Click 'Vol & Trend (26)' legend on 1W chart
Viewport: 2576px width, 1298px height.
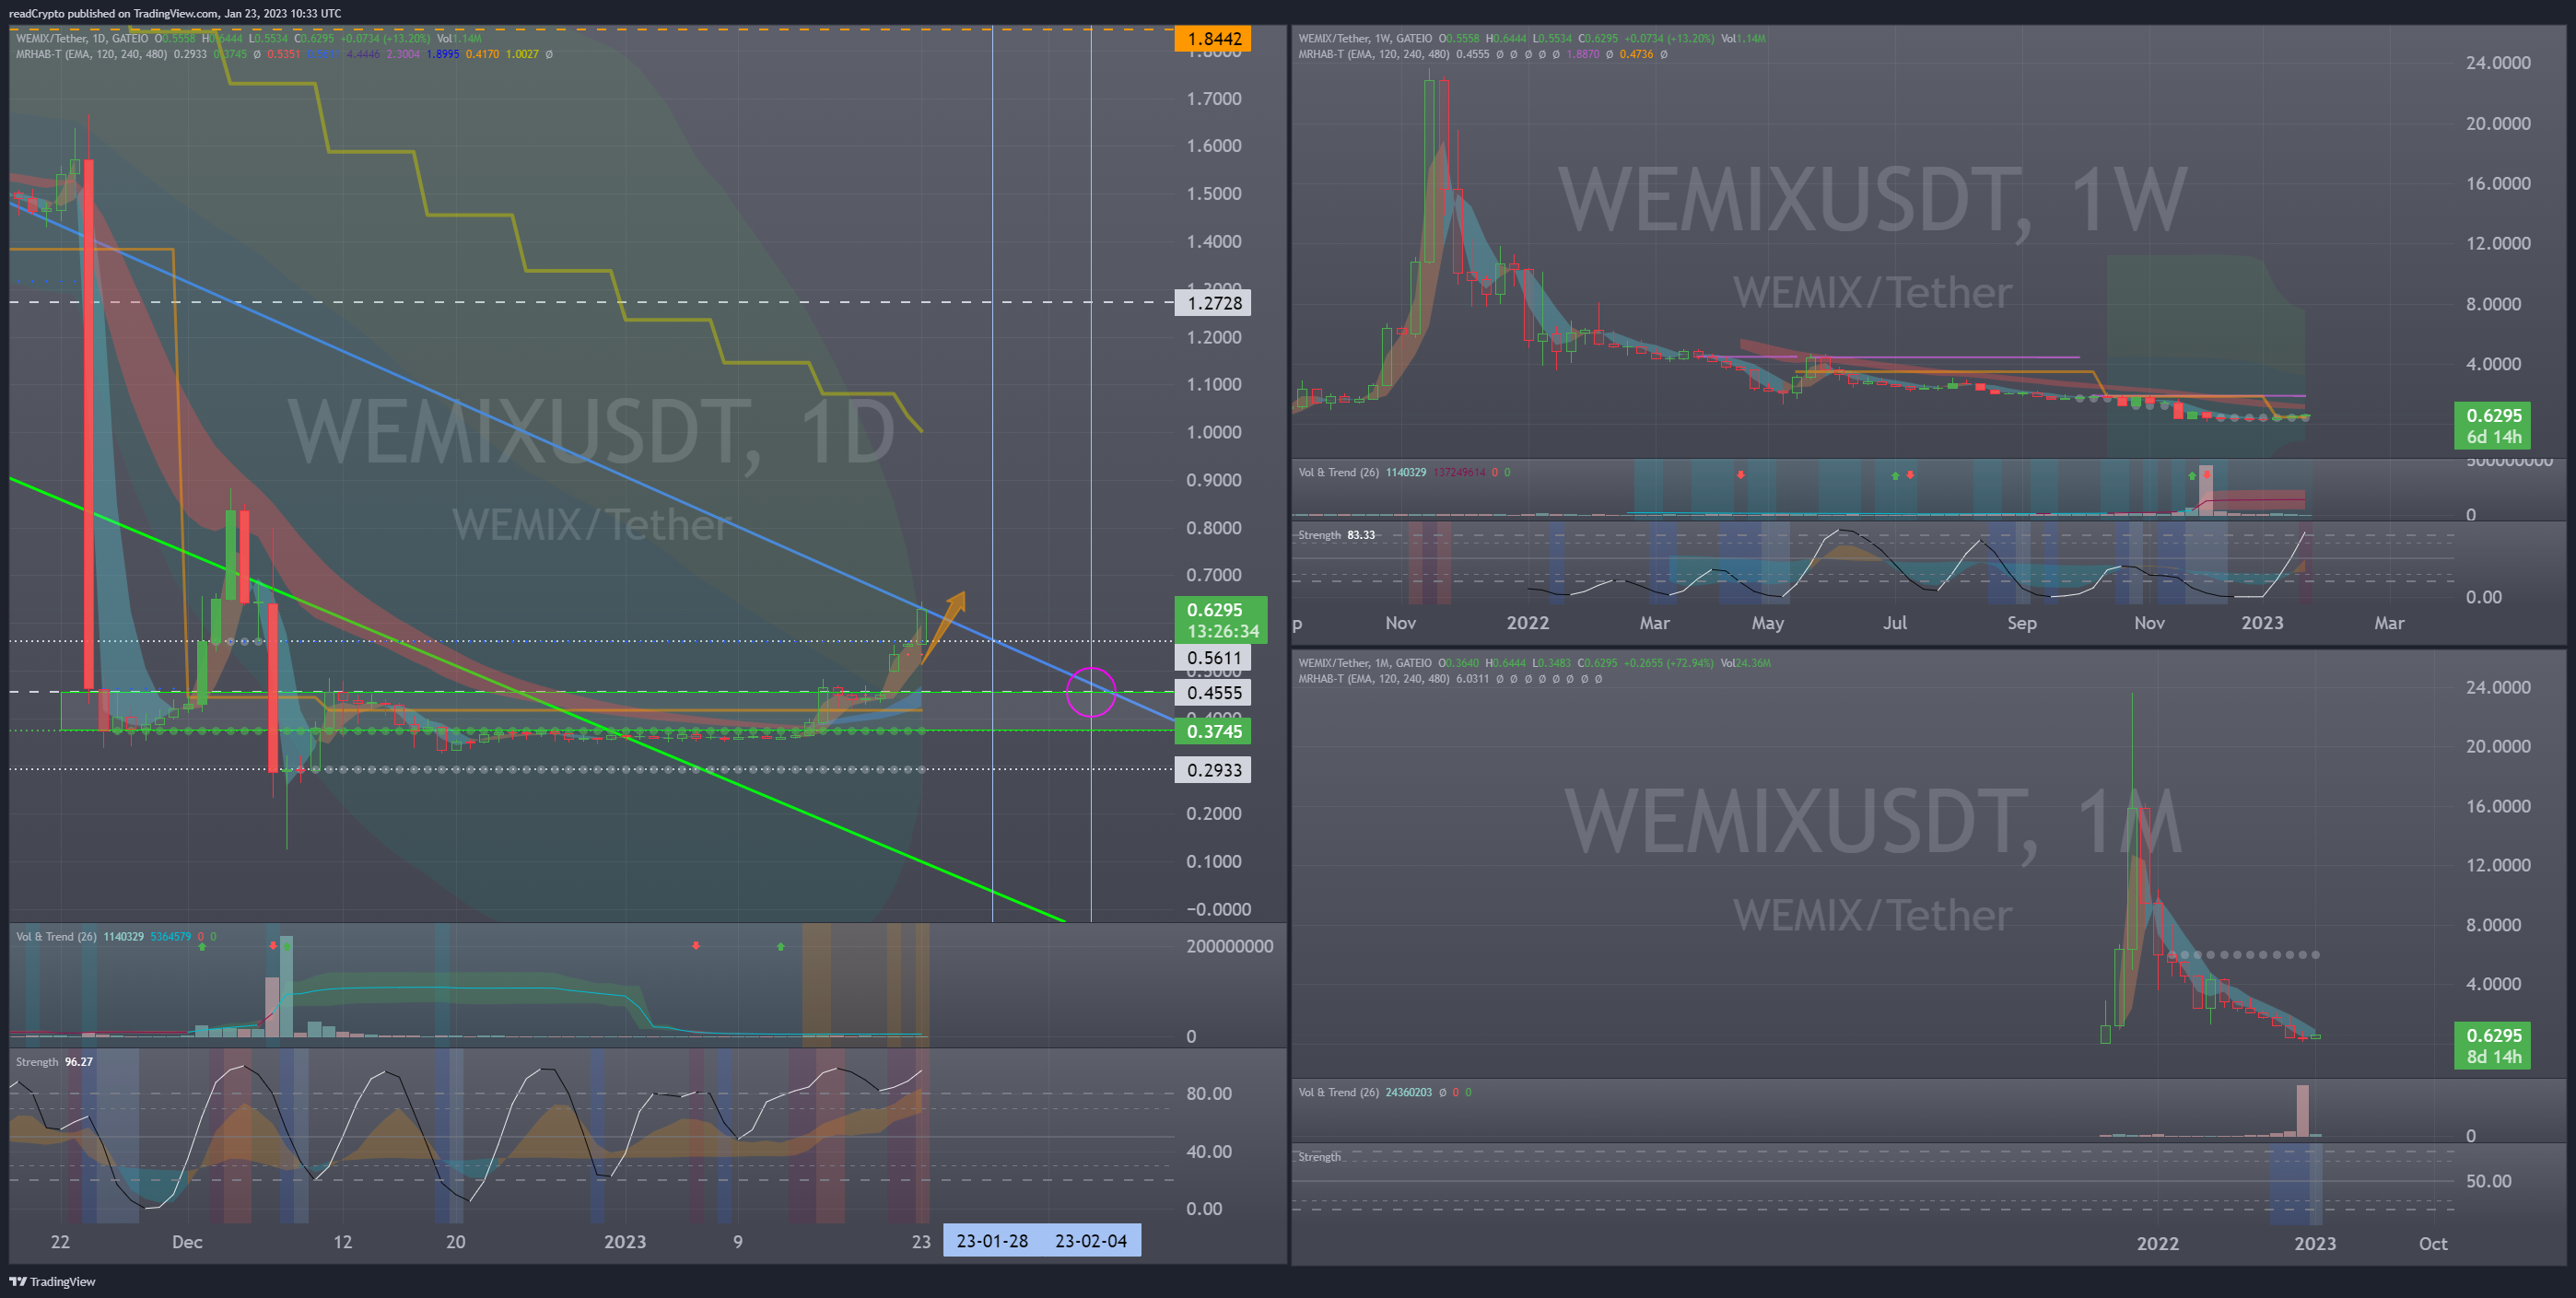1338,472
